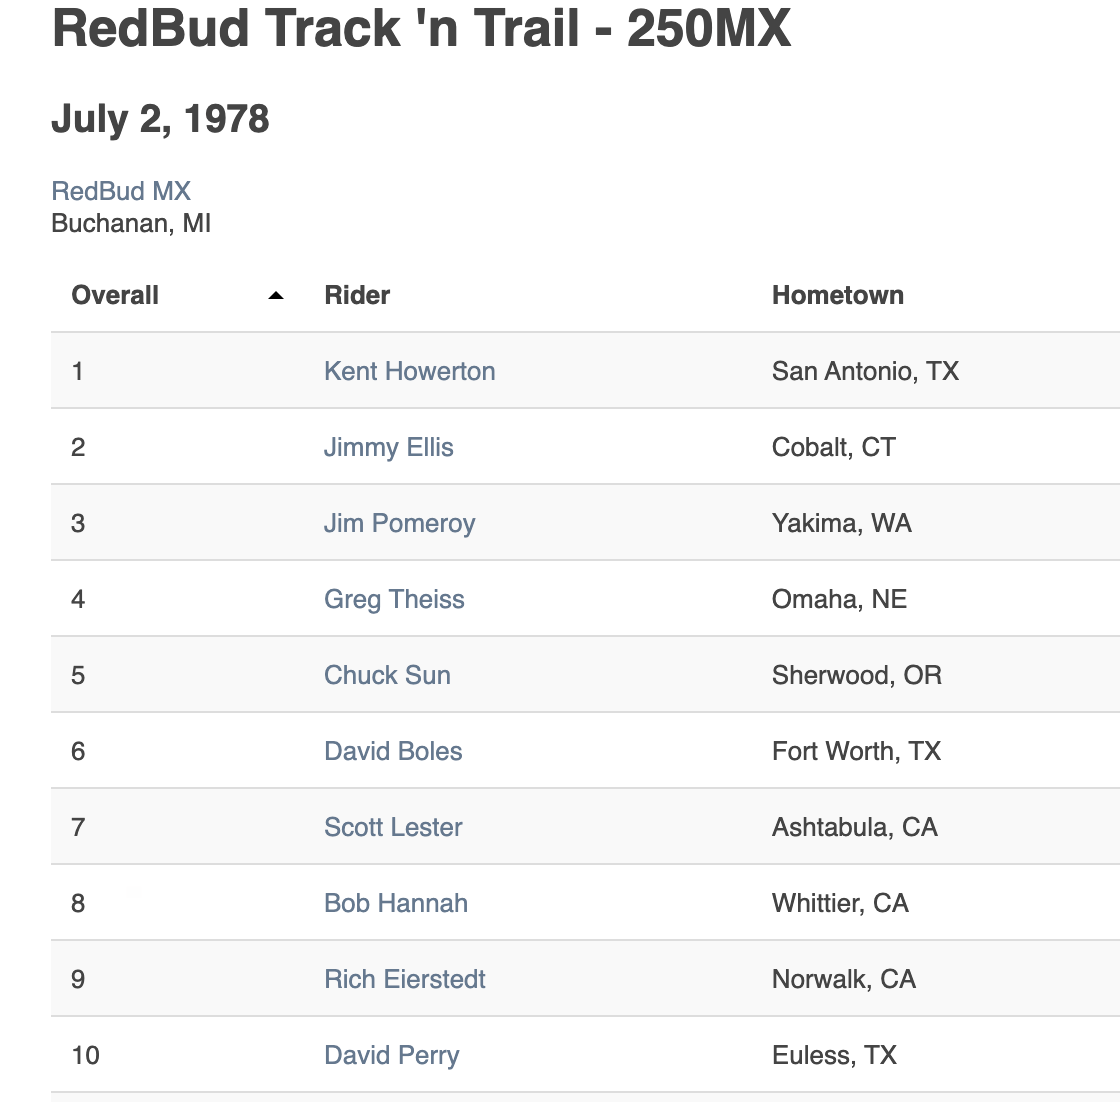Open Kent Howerton's rider profile

click(x=409, y=372)
